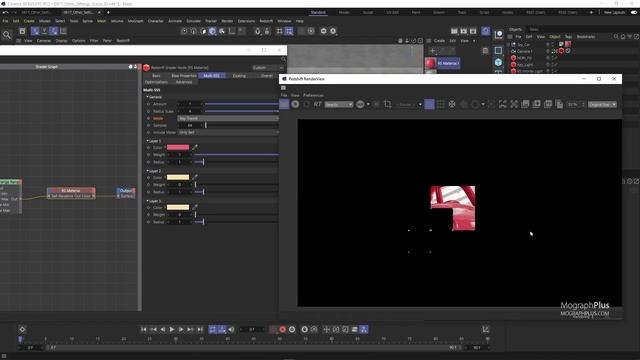This screenshot has height=360, width=640.
Task: Select the crop region tool in RenderView
Action: [x=388, y=104]
